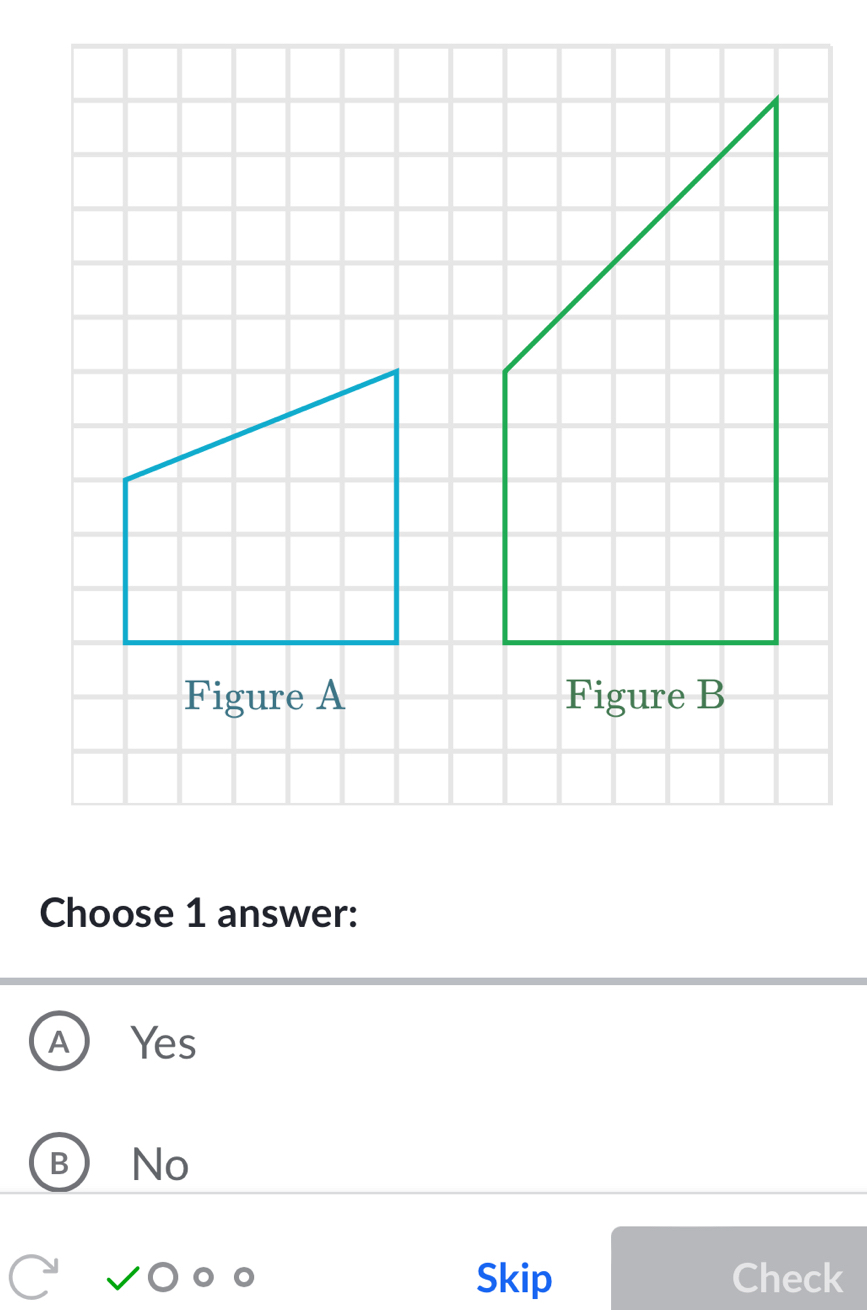Click the Skip link
The height and width of the screenshot is (1310, 867).
coord(513,1276)
